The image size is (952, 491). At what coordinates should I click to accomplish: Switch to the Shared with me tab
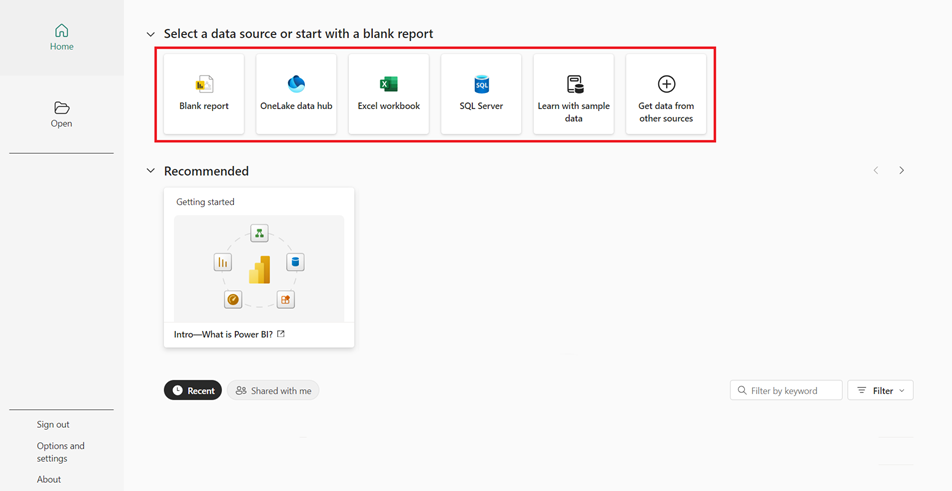click(273, 390)
